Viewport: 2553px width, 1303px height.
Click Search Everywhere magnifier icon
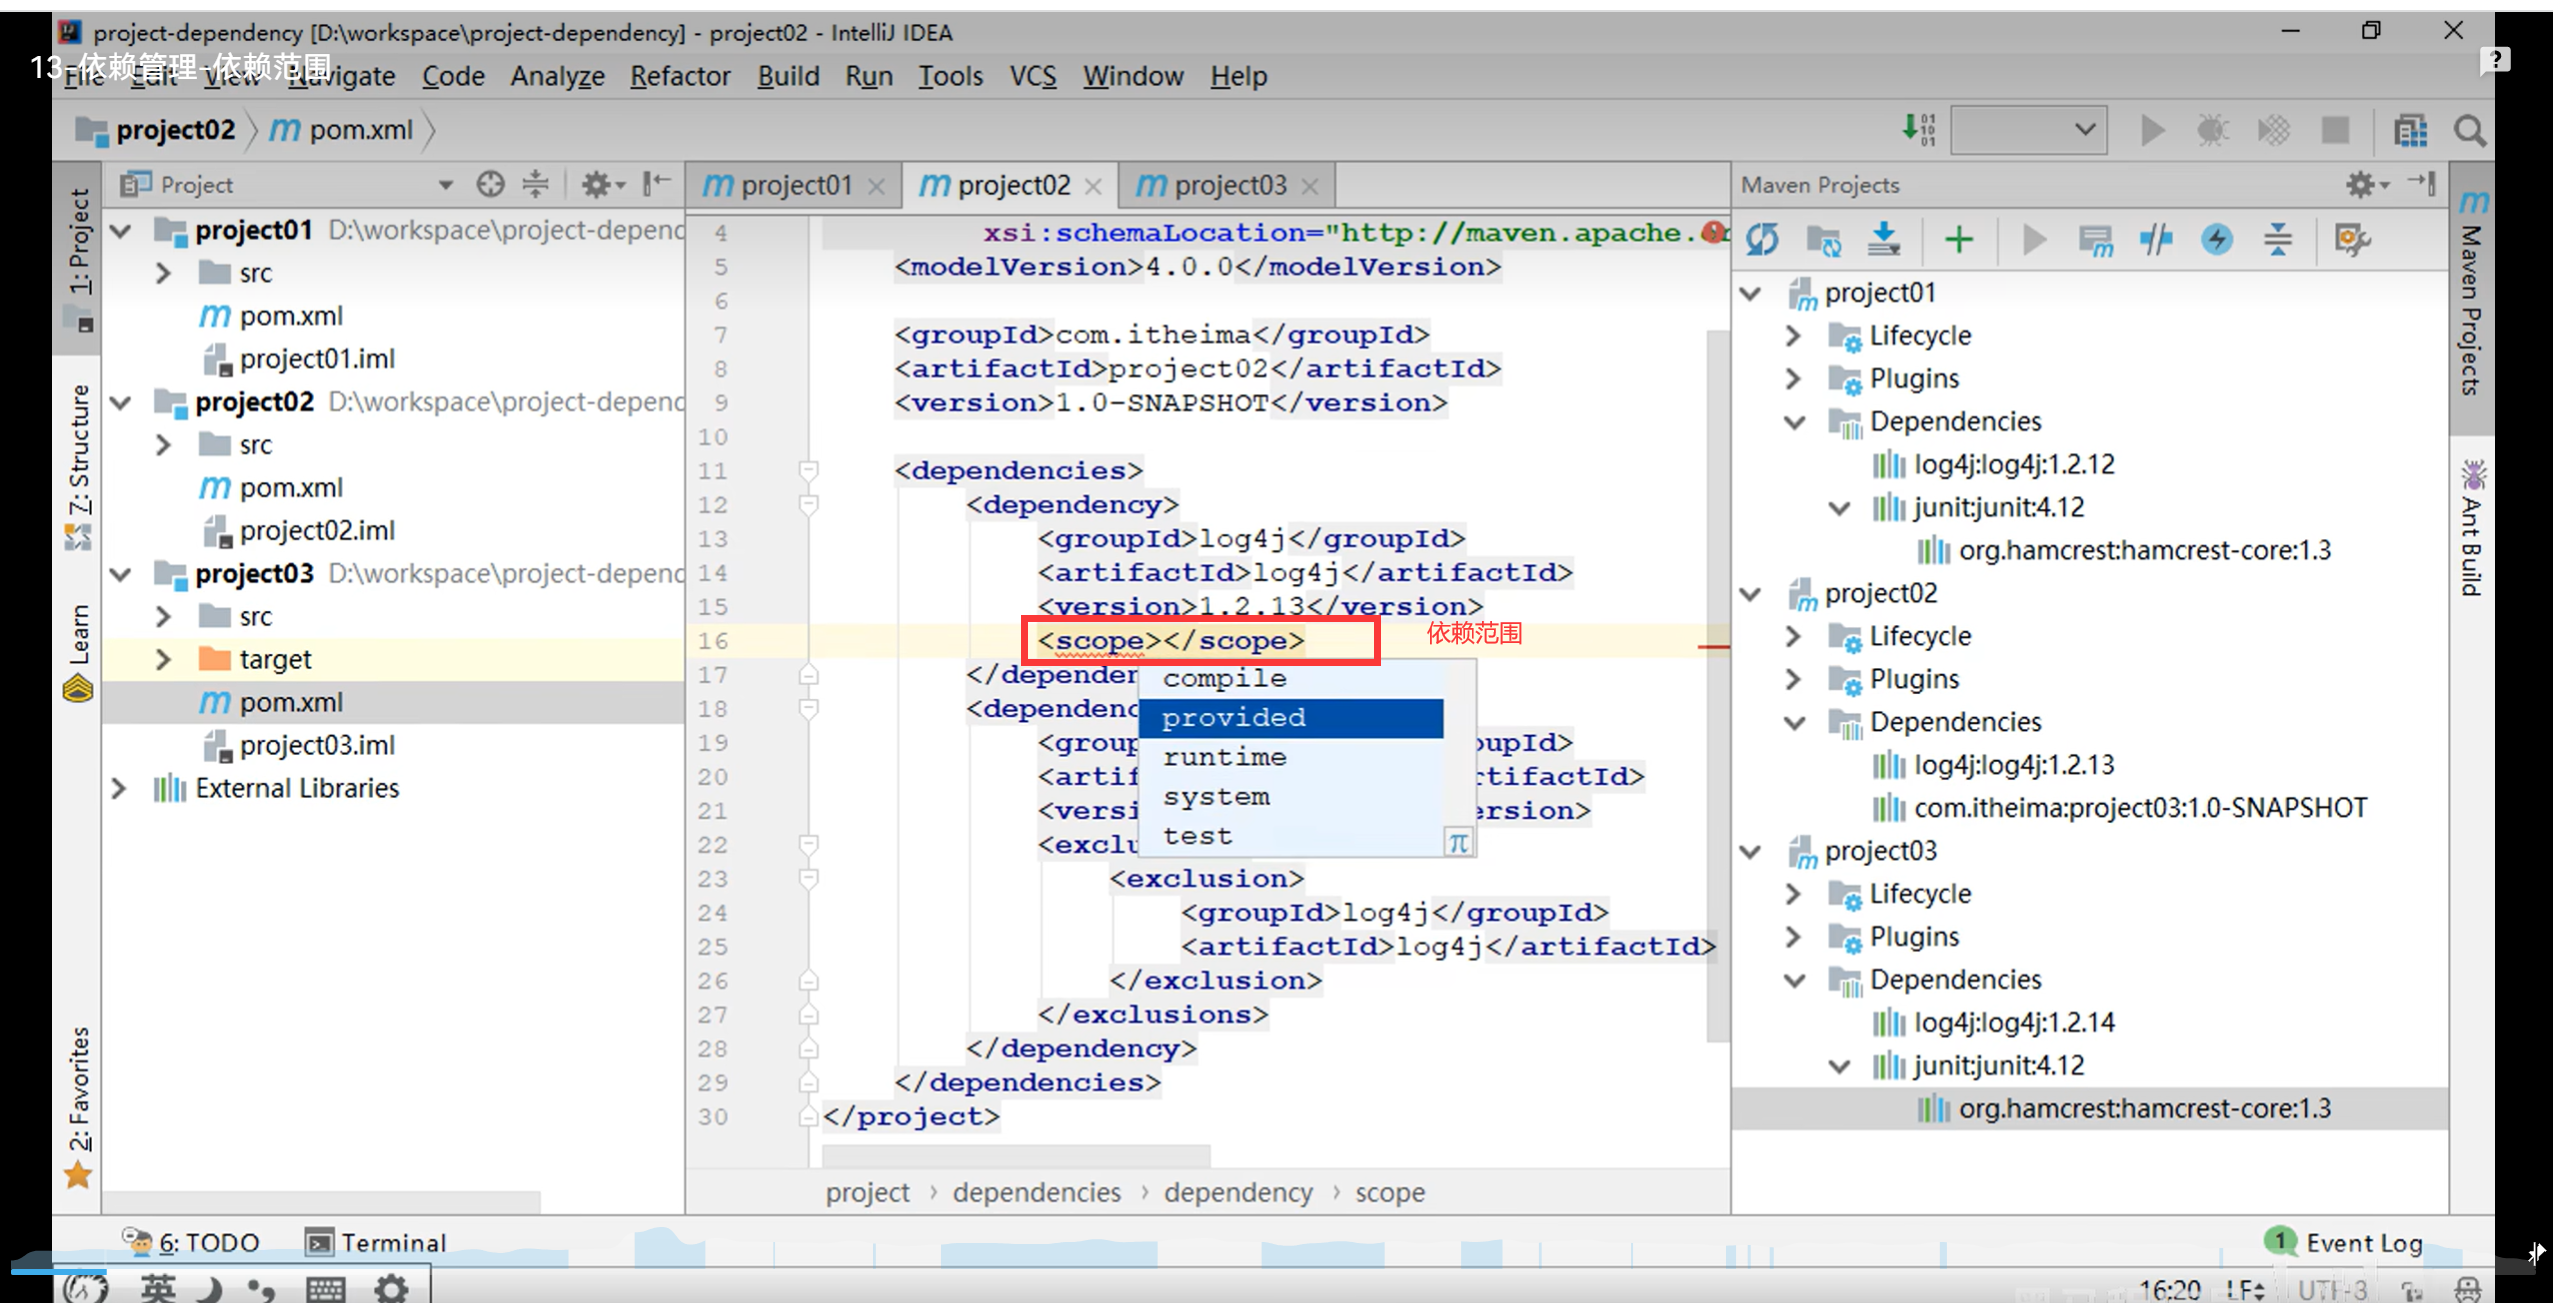2469,131
